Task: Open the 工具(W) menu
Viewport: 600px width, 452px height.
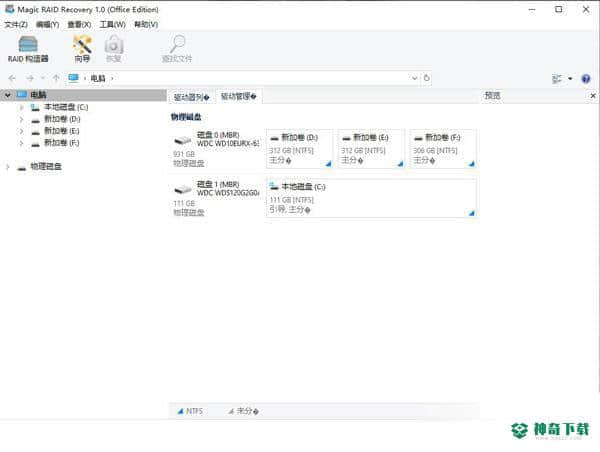Action: (112, 24)
